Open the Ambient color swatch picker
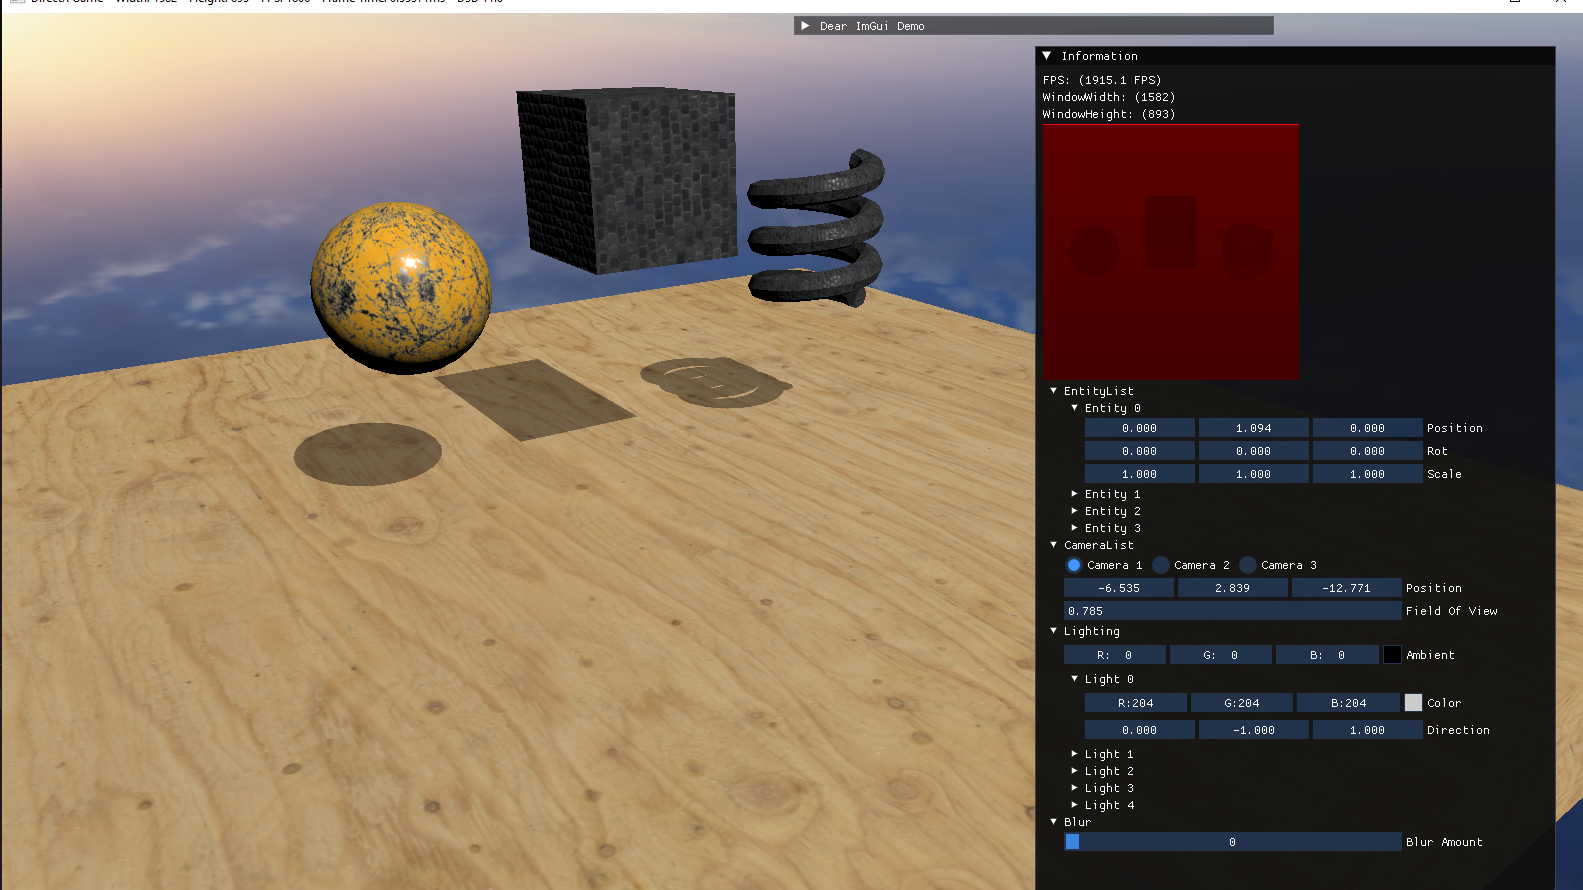Image resolution: width=1583 pixels, height=890 pixels. (x=1392, y=655)
